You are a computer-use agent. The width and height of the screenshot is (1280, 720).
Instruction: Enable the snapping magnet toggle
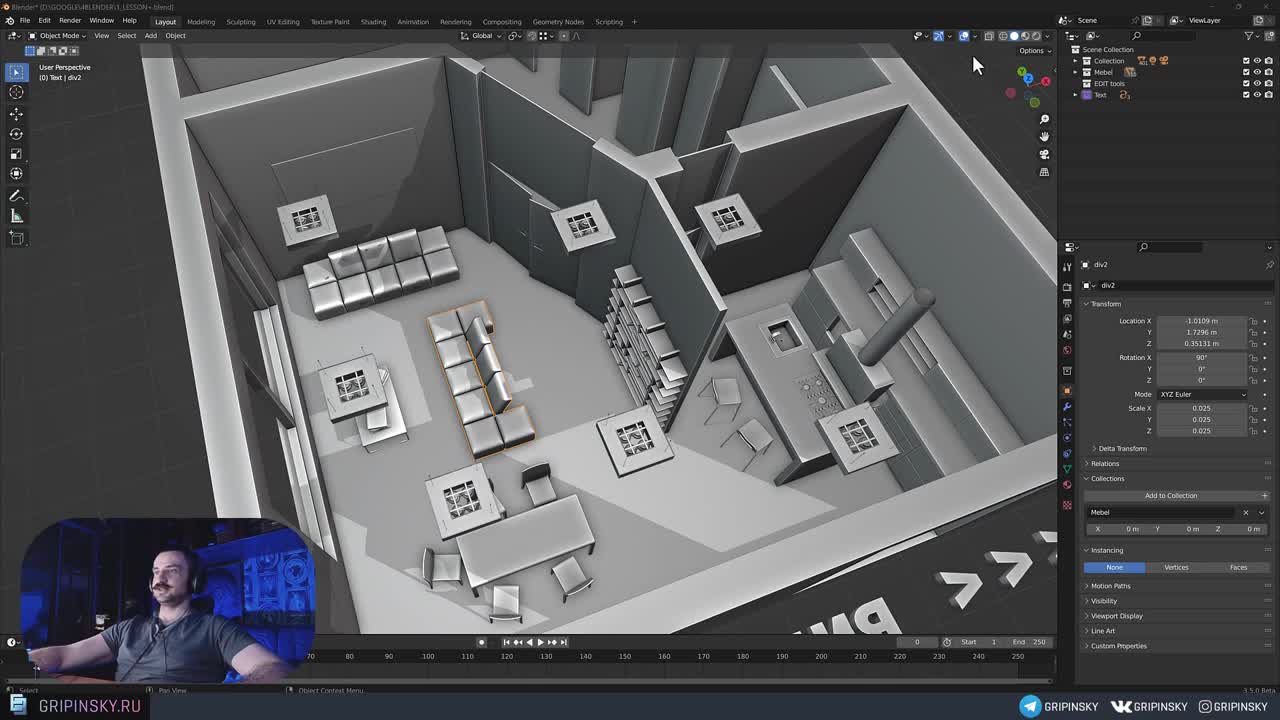[x=531, y=36]
